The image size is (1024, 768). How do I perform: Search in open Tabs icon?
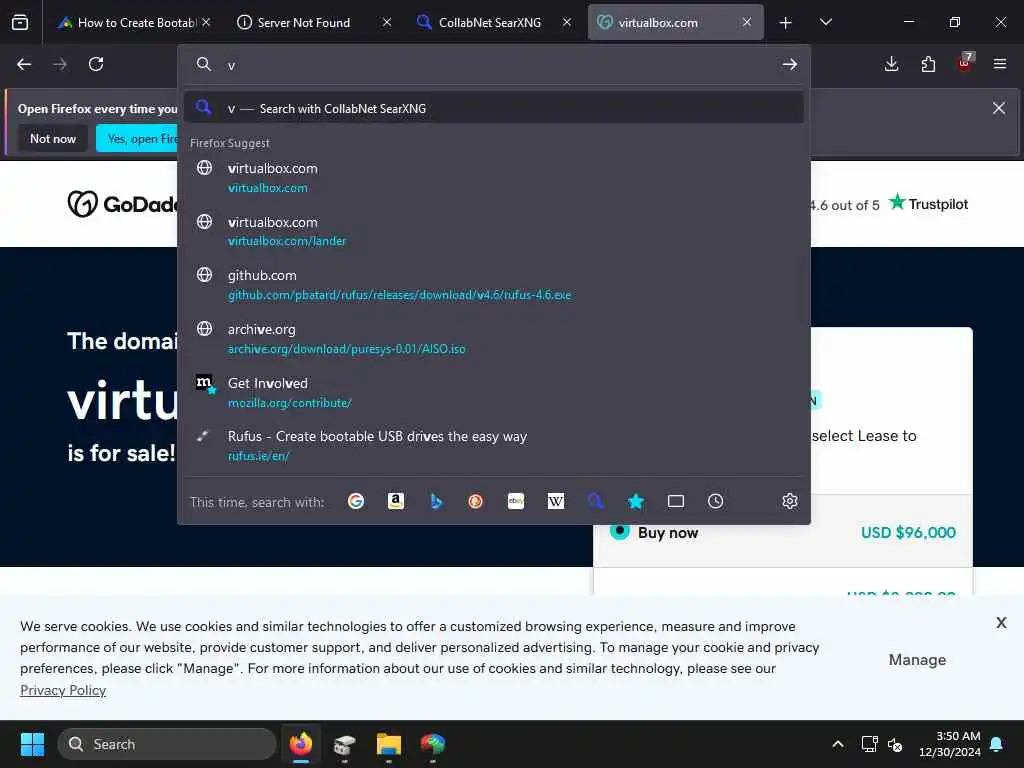(x=676, y=501)
